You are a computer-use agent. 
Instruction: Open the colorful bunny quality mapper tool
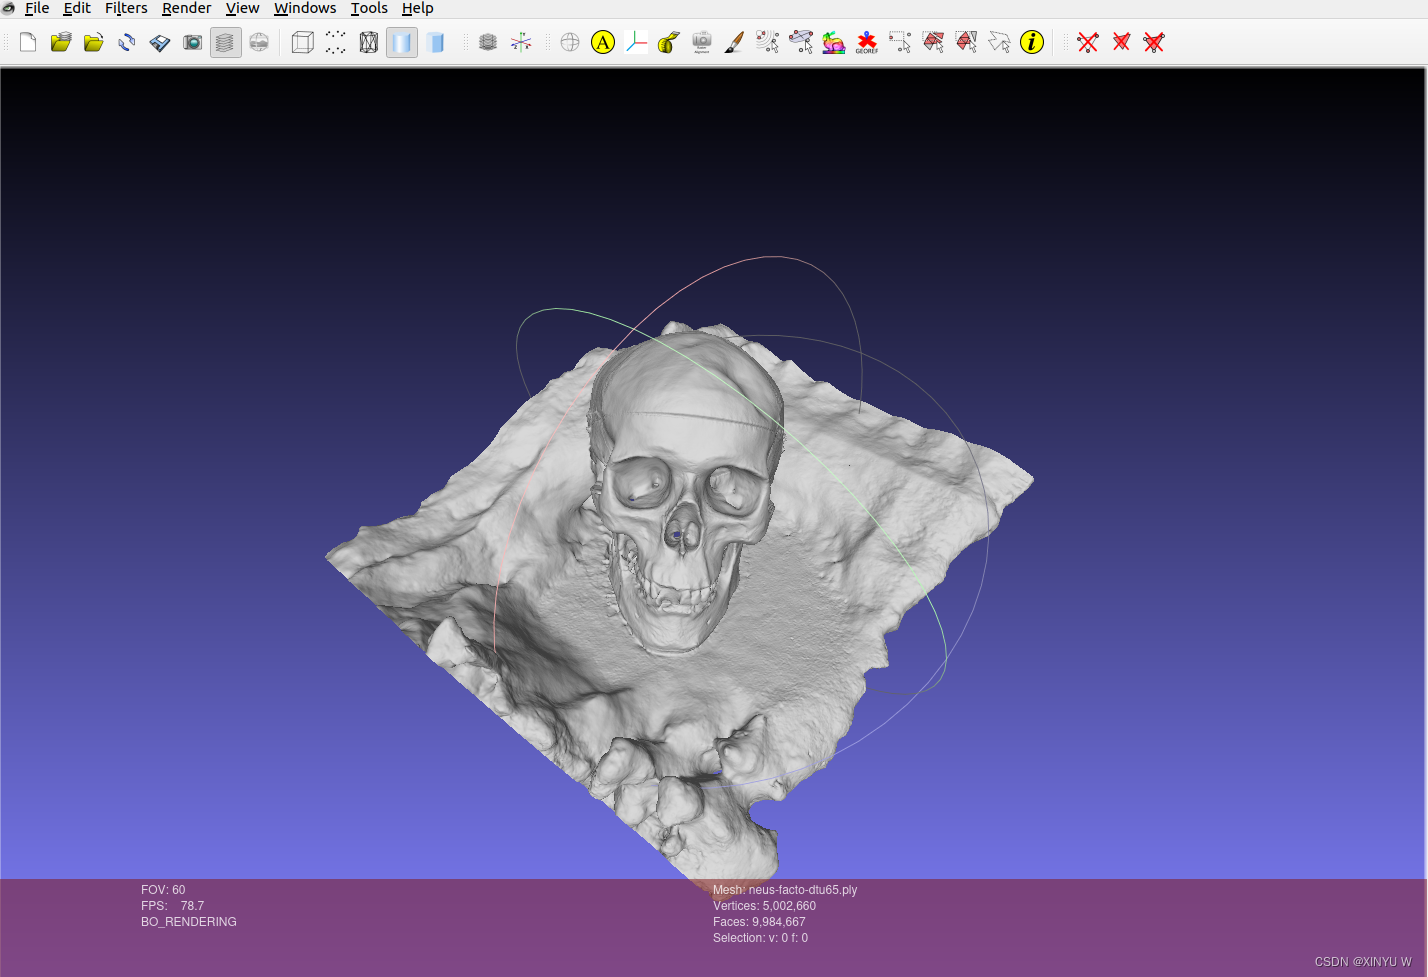[x=834, y=42]
